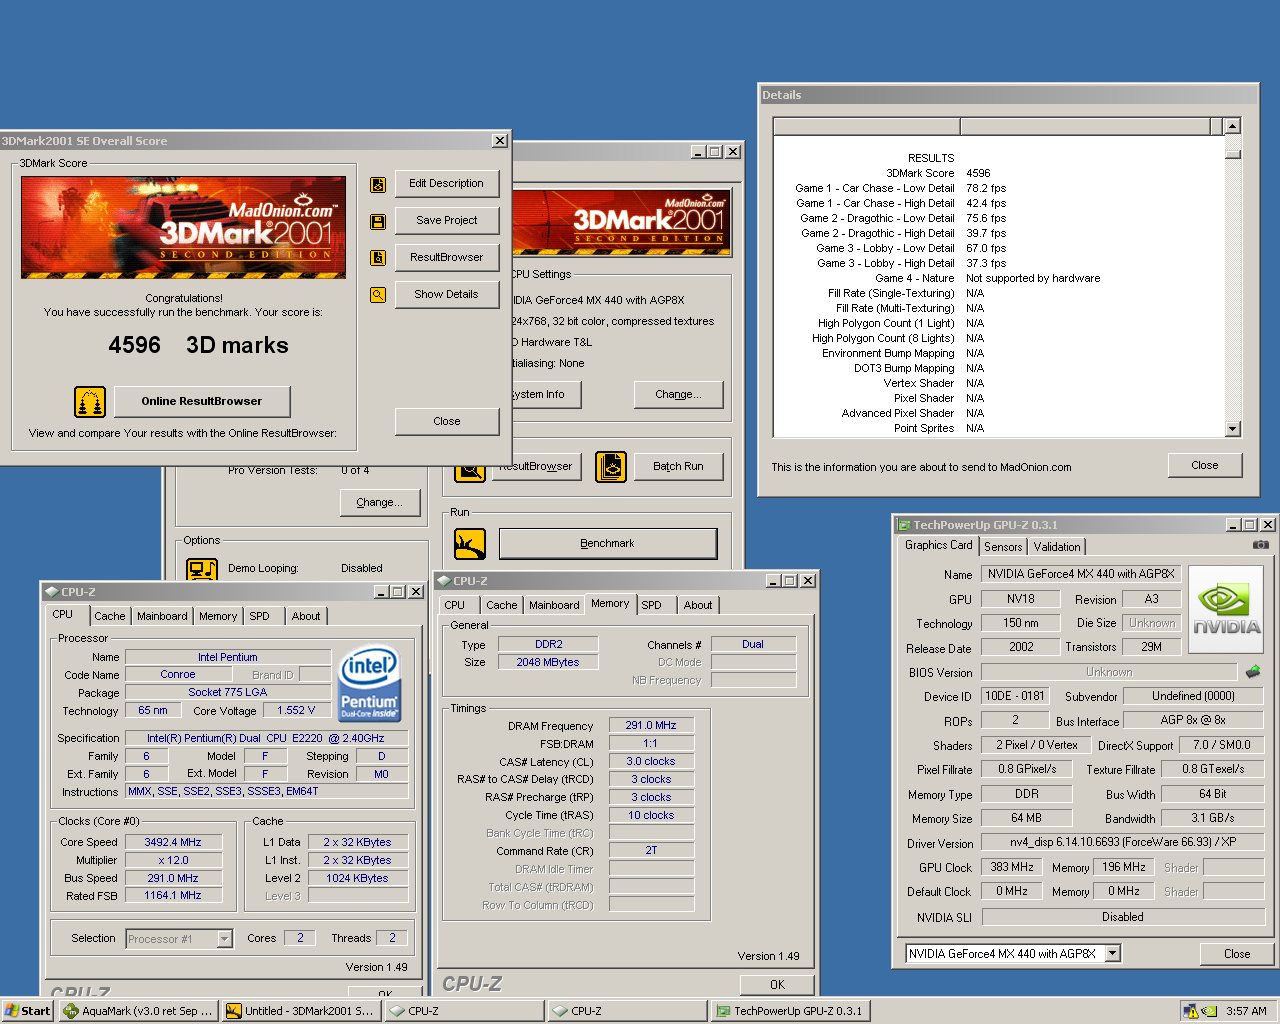The height and width of the screenshot is (1024, 1280).
Task: Click Change button under Pro Version Tests
Action: 379,503
